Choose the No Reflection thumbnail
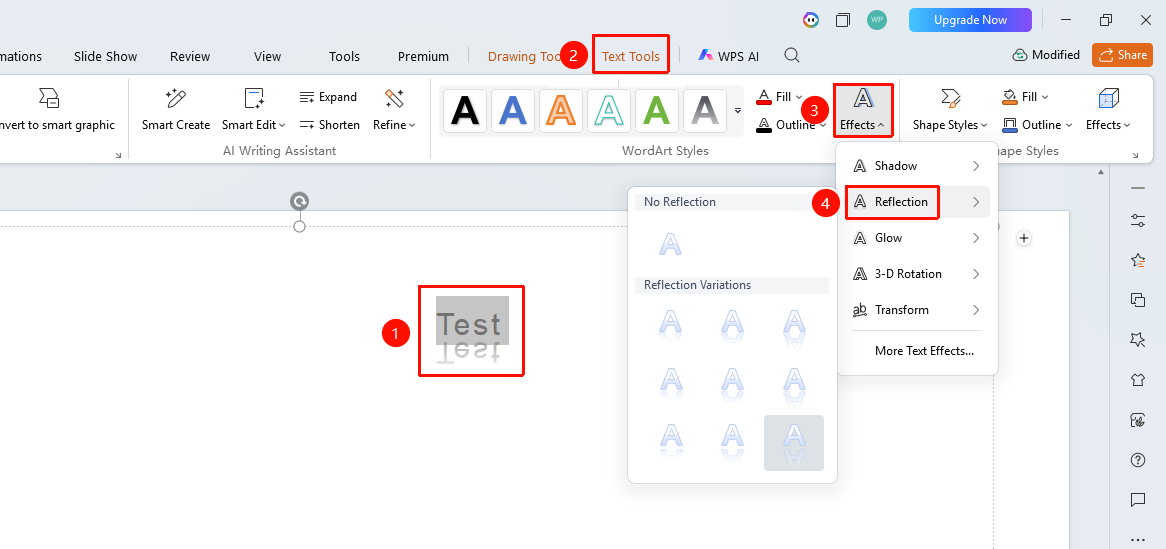This screenshot has width=1166, height=549. pos(671,243)
